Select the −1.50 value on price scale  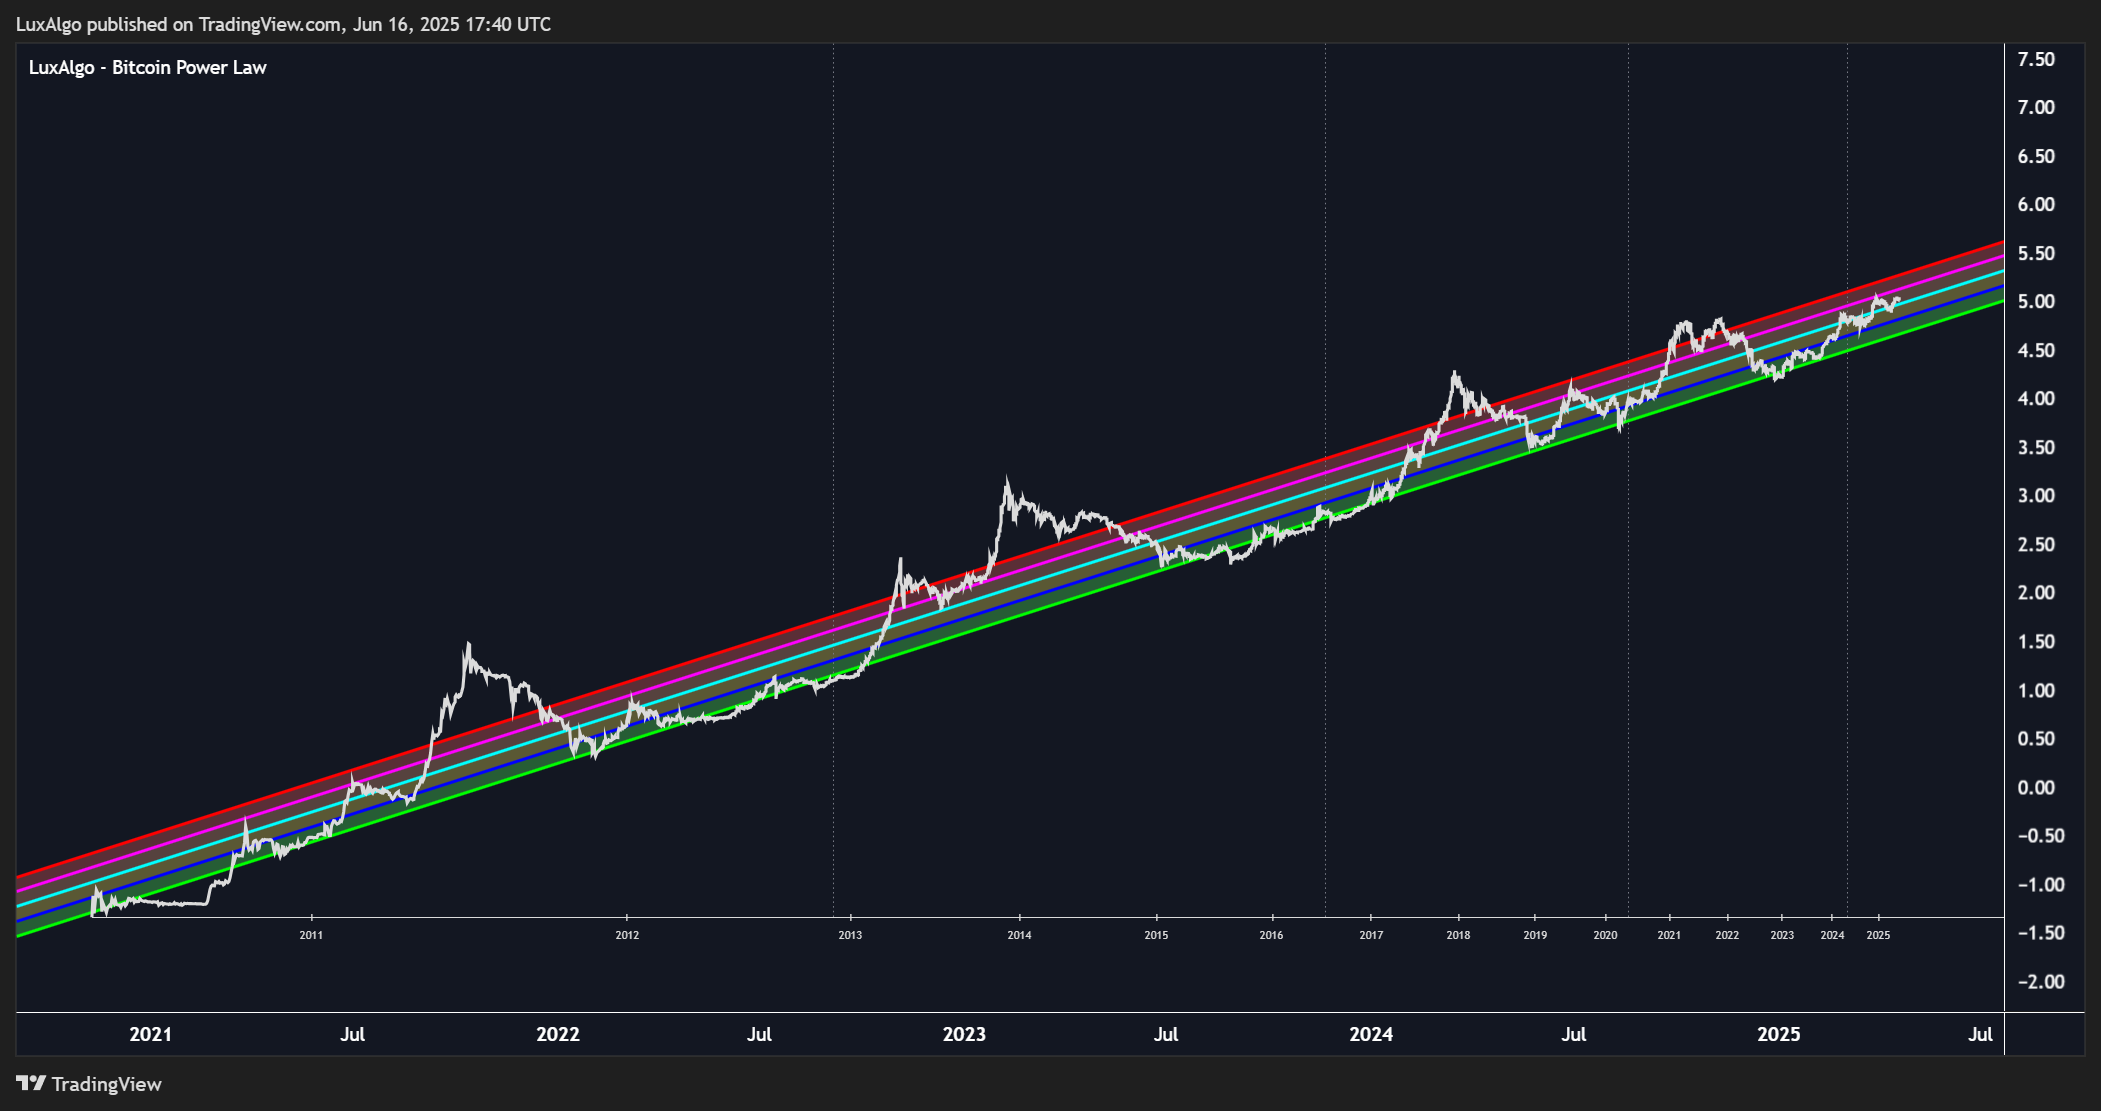point(2040,932)
